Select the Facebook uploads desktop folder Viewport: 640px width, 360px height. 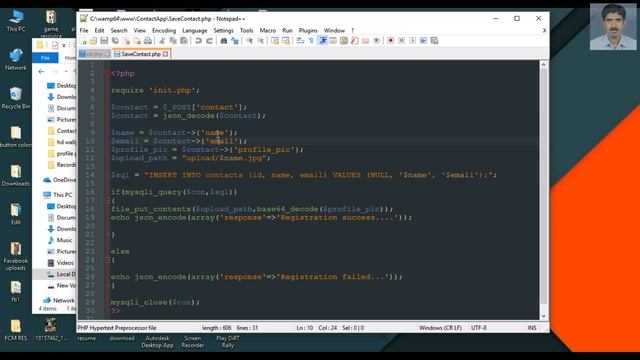coord(16,256)
